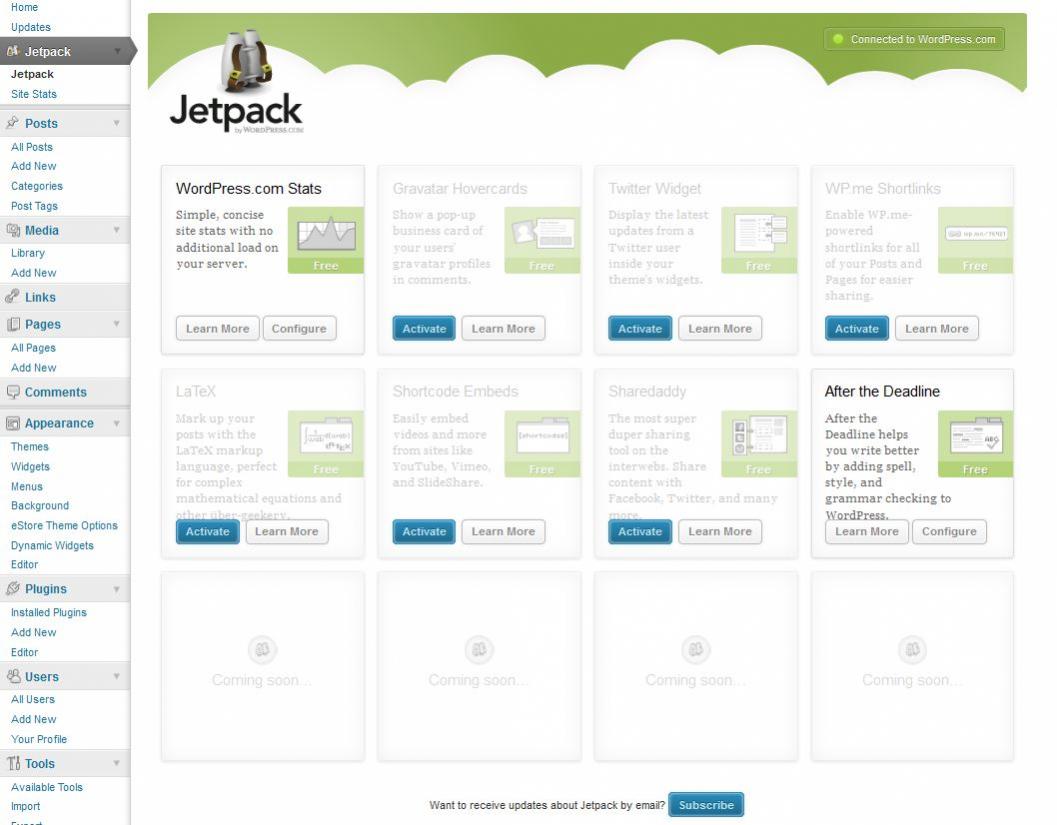The image size is (1057, 825).
Task: Collapse the Users menu arrow
Action: 117,676
